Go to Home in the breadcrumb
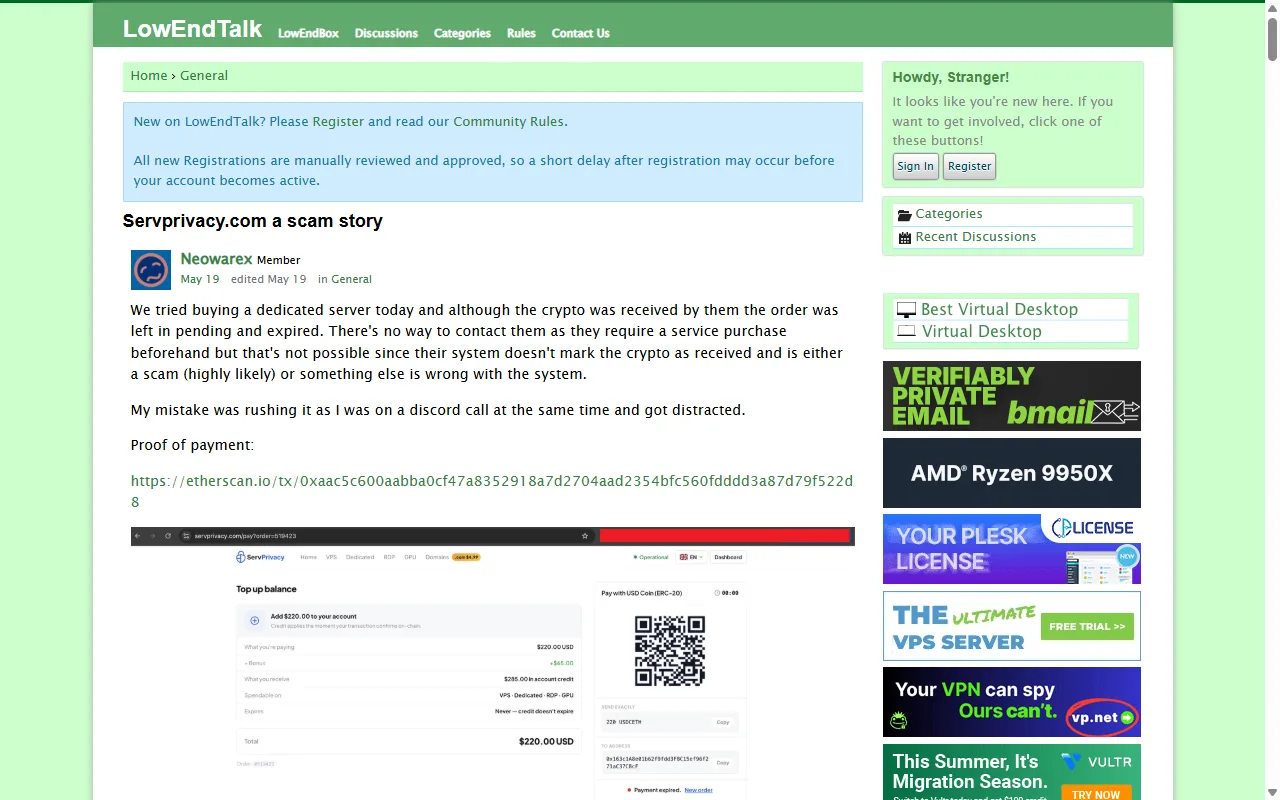The image size is (1280, 800). pyautogui.click(x=149, y=76)
